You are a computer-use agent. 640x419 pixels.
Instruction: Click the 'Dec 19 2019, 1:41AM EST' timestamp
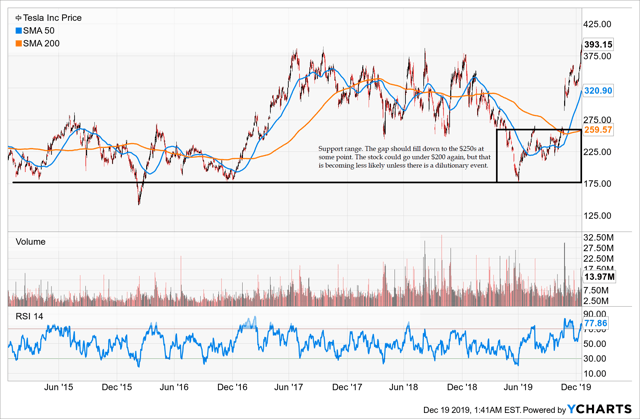tap(472, 410)
